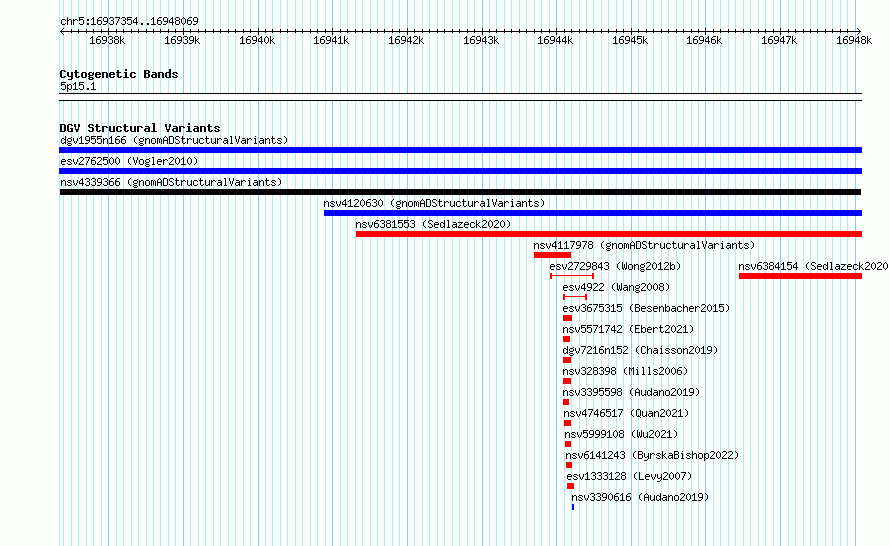890x546 pixels.
Task: Open nsv3390616 (Audano2019) label
Action: click(x=640, y=497)
